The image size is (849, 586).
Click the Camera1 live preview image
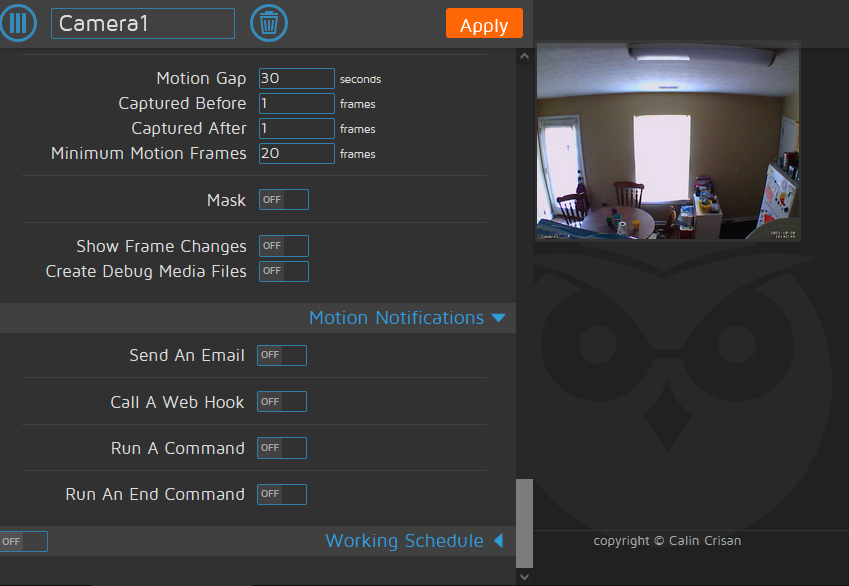coord(667,140)
